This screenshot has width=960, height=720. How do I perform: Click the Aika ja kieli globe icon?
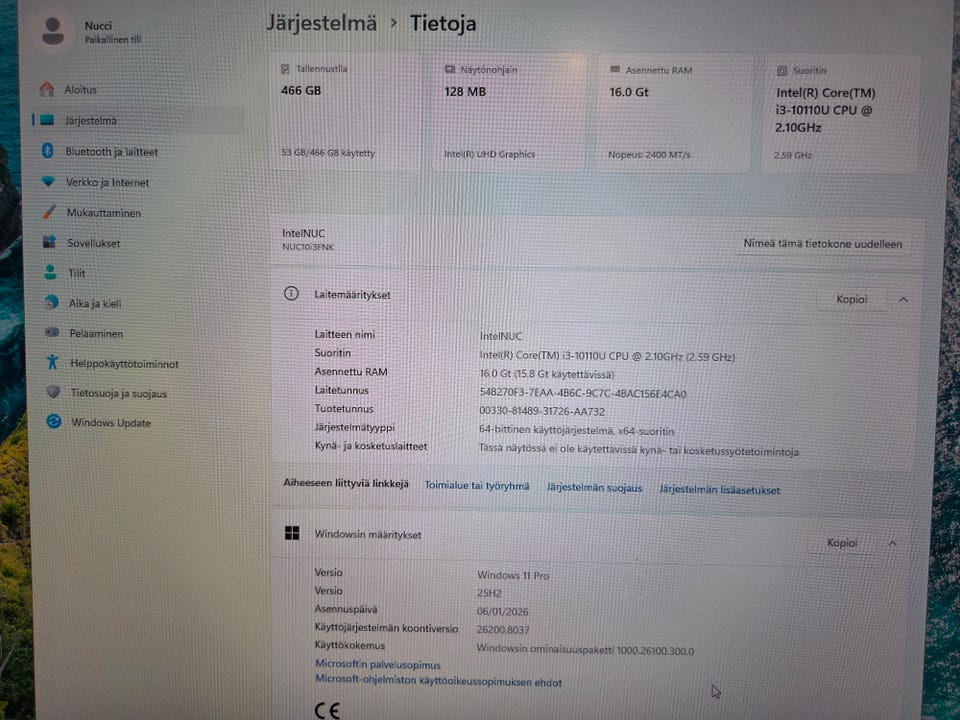click(51, 302)
